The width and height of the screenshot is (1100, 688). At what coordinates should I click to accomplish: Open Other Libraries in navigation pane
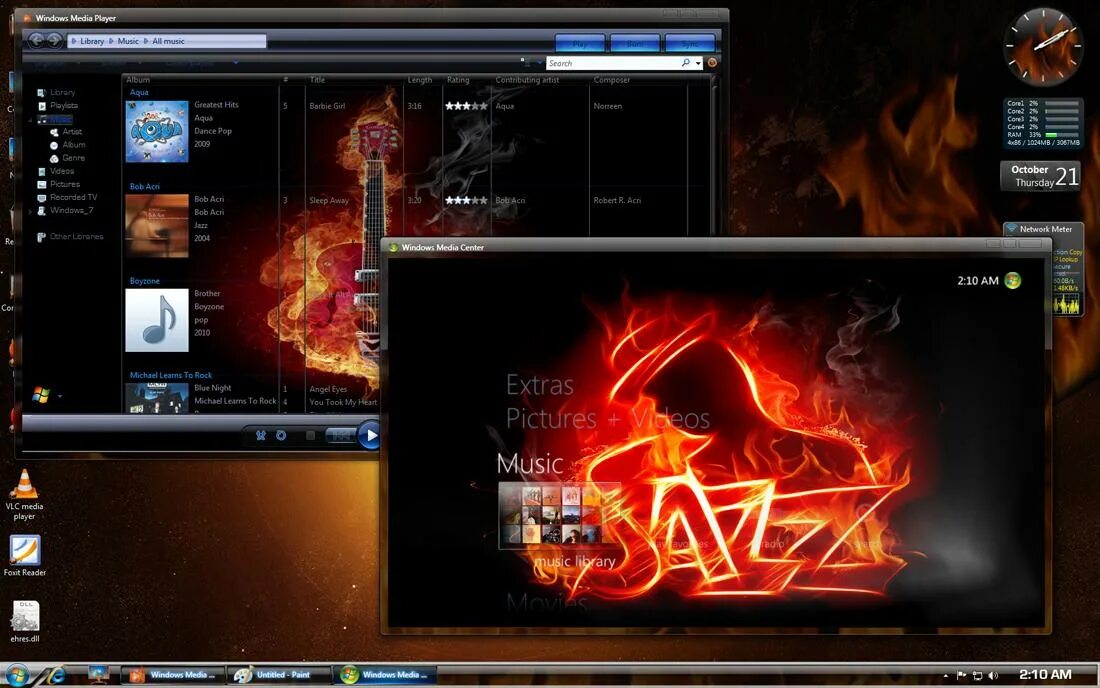click(x=76, y=236)
